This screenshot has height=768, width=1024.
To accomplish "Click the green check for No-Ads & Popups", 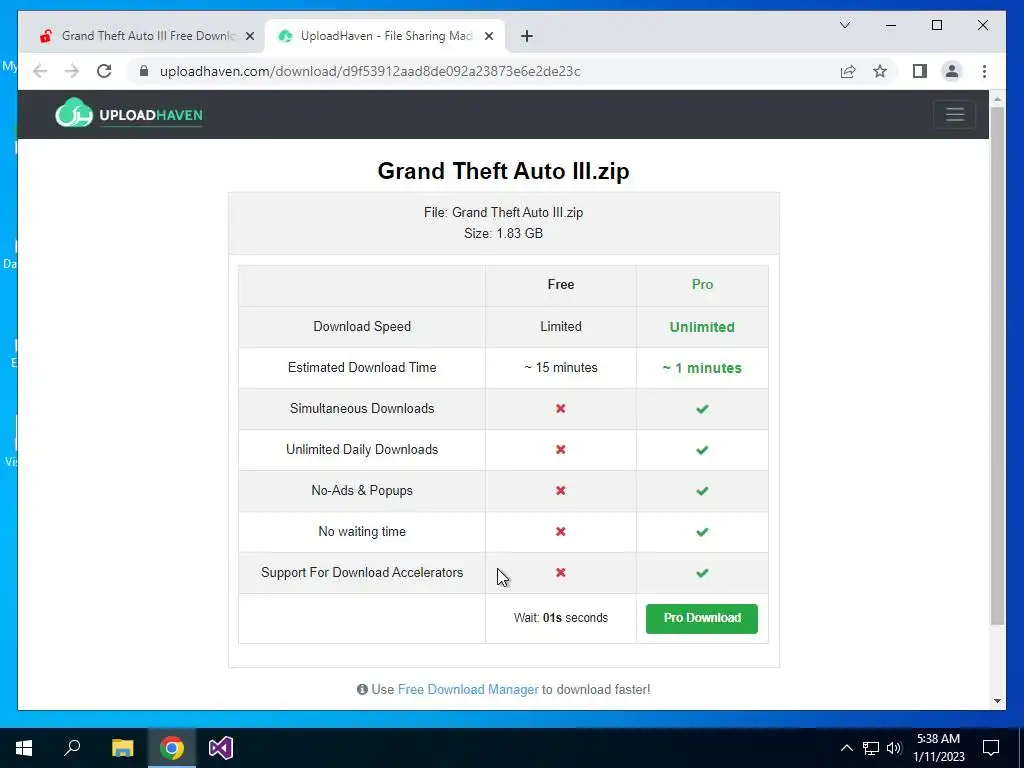I will coord(702,491).
